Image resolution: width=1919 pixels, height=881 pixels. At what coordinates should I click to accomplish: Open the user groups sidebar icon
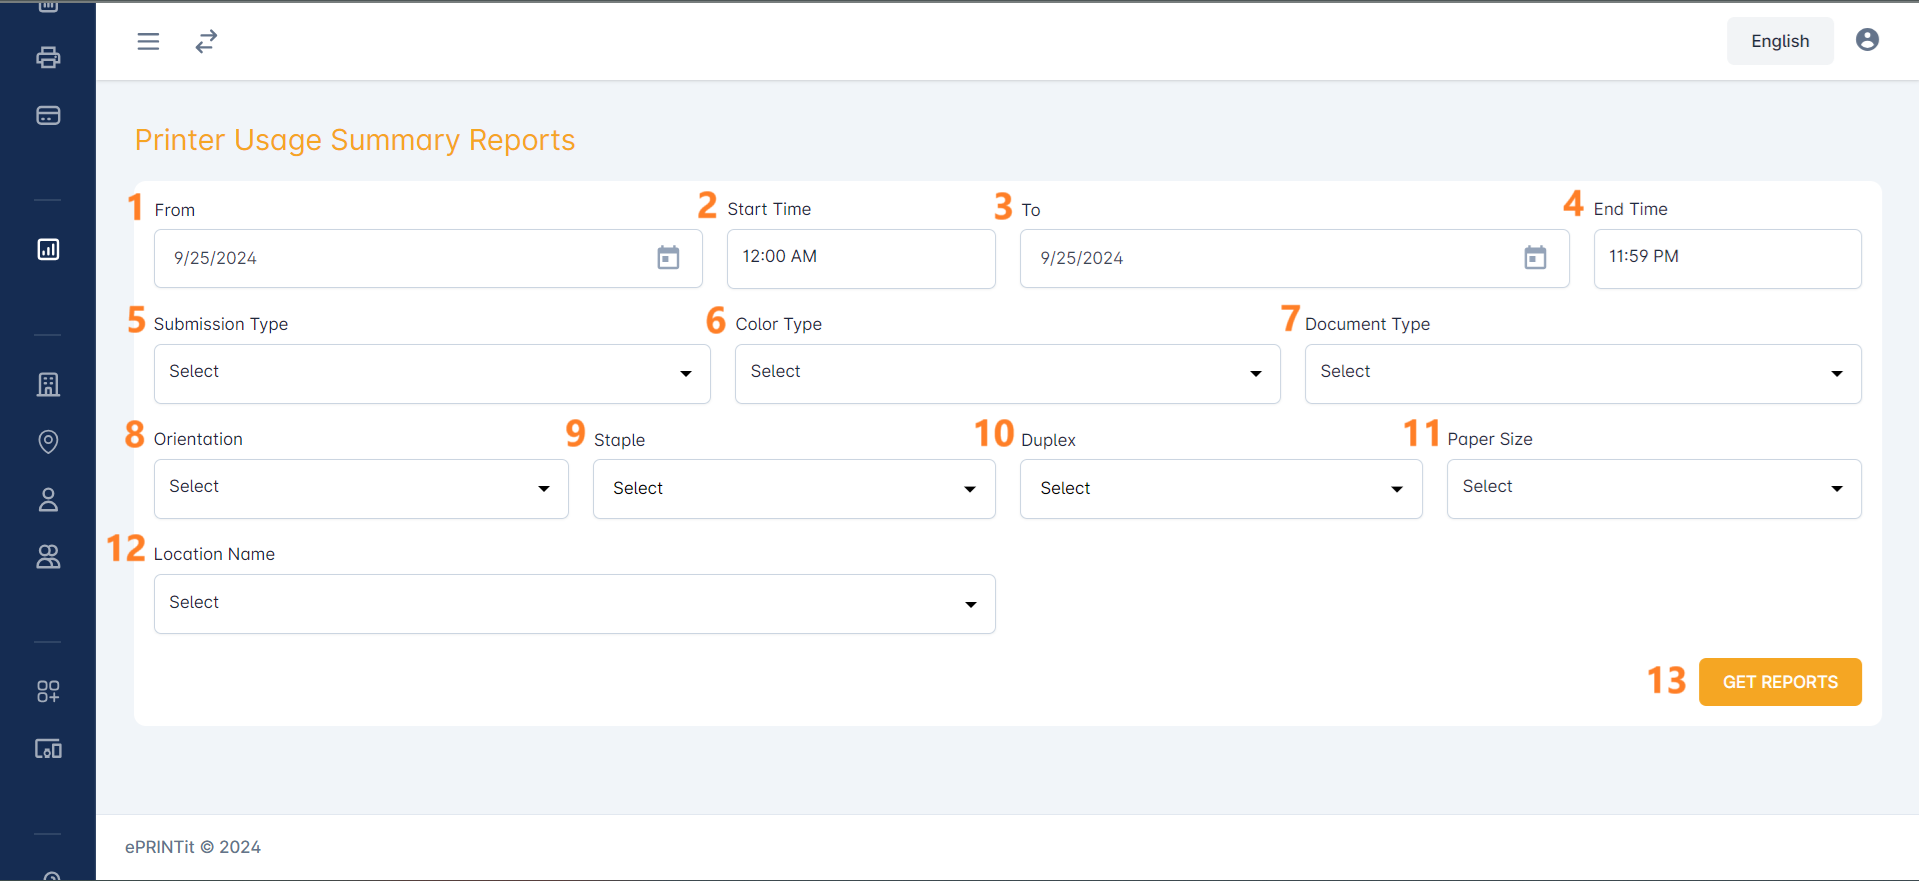[x=48, y=556]
